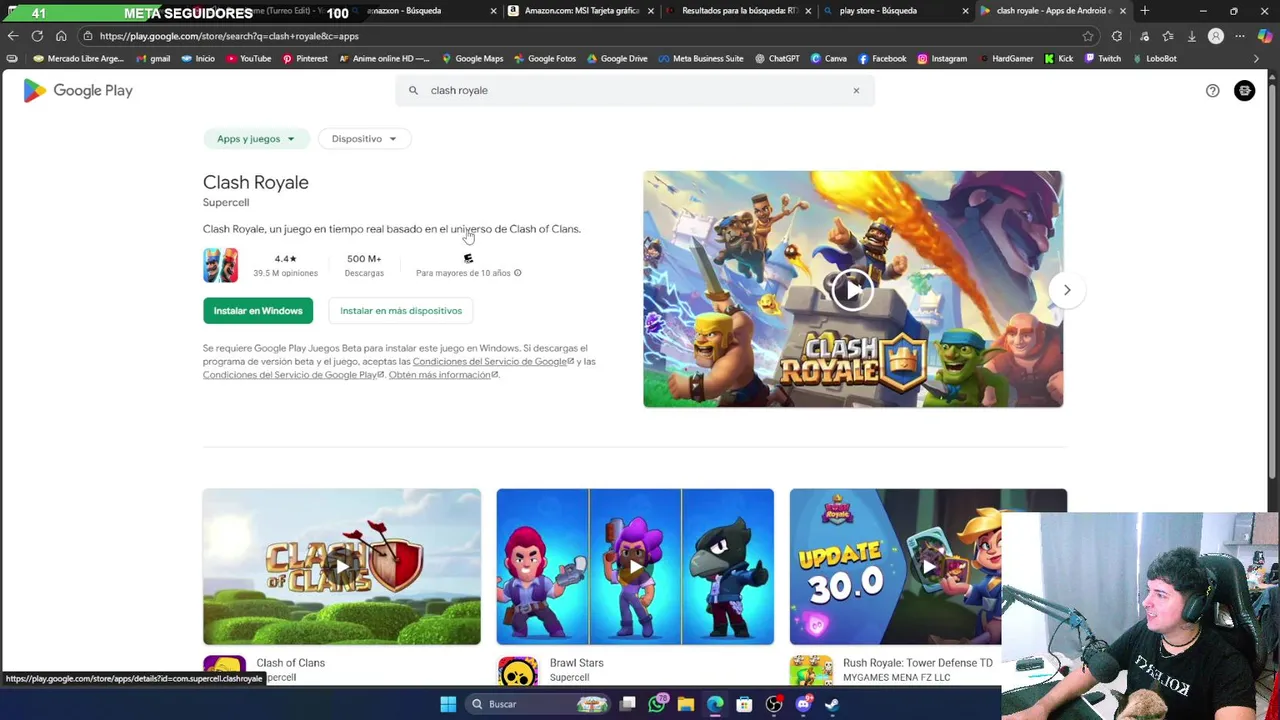Open Google Play help center icon
Screen dimensions: 1280x720
coord(1212,91)
